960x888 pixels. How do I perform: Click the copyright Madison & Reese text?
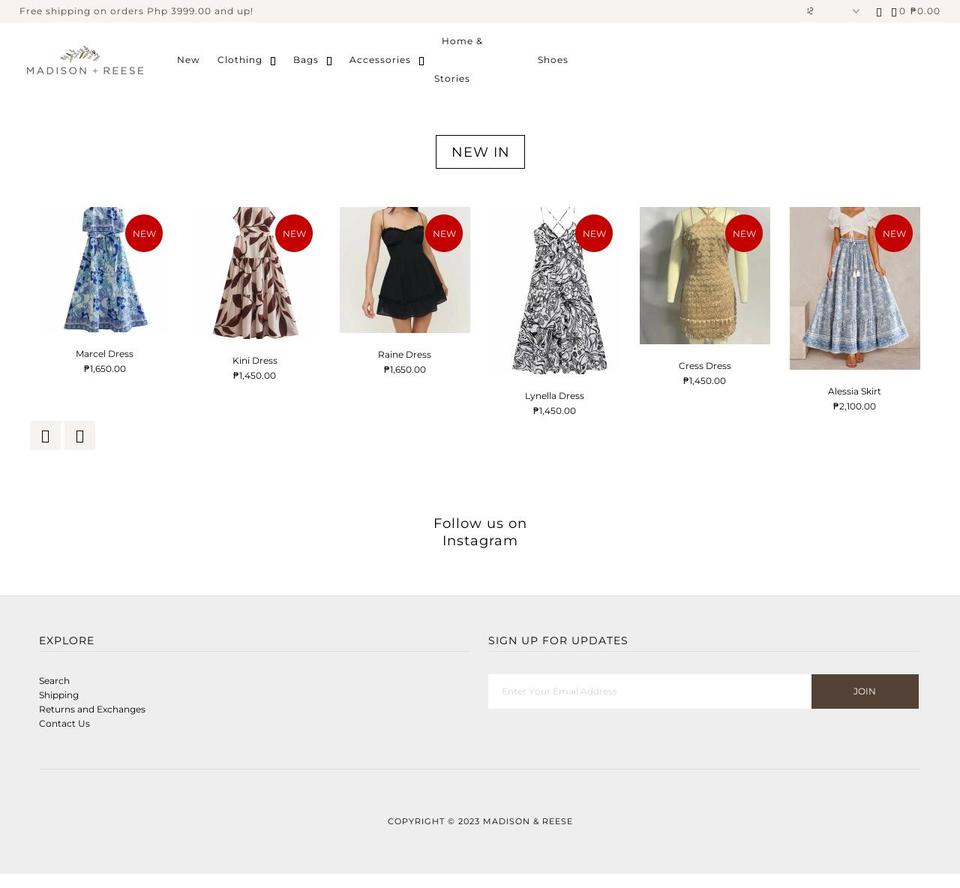(480, 821)
